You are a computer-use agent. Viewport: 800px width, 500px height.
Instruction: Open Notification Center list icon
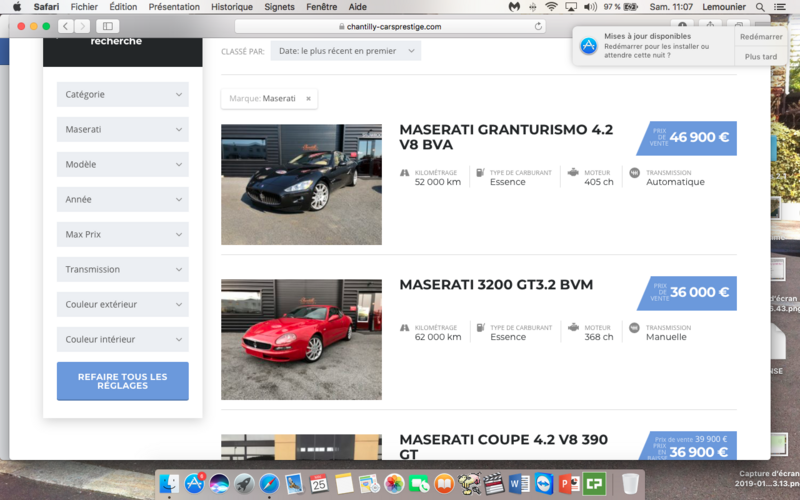pyautogui.click(x=780, y=7)
